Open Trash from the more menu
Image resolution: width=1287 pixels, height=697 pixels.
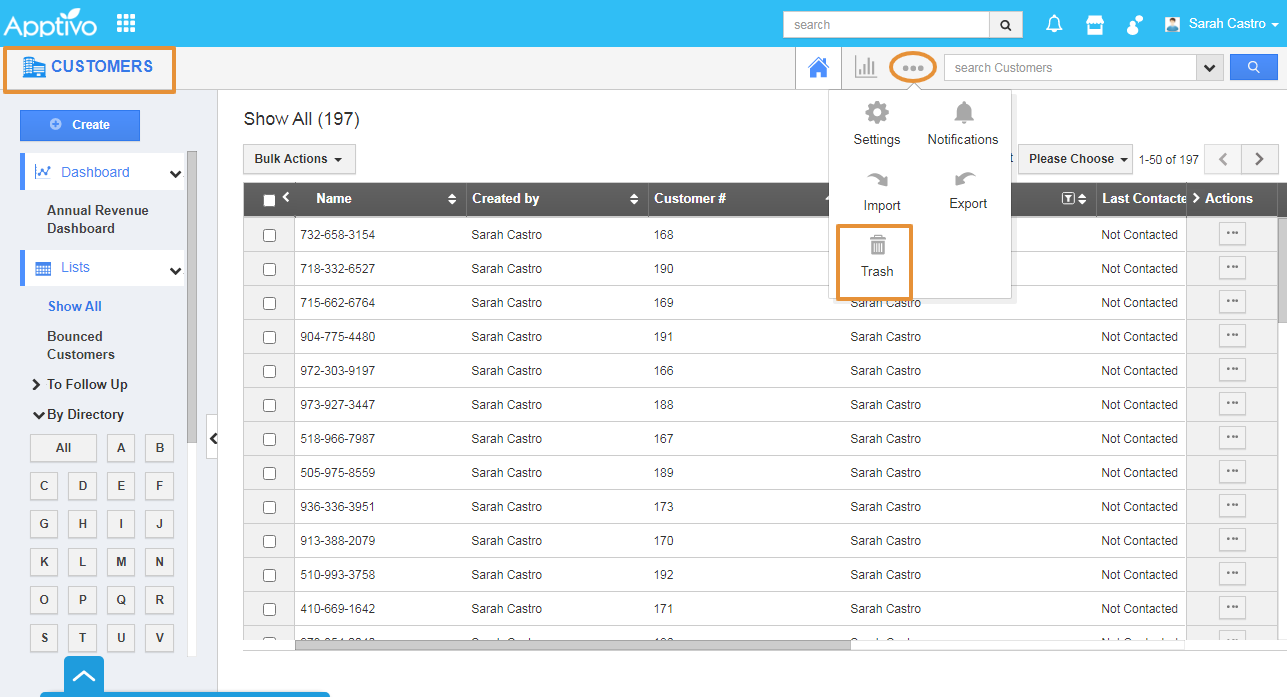click(876, 257)
